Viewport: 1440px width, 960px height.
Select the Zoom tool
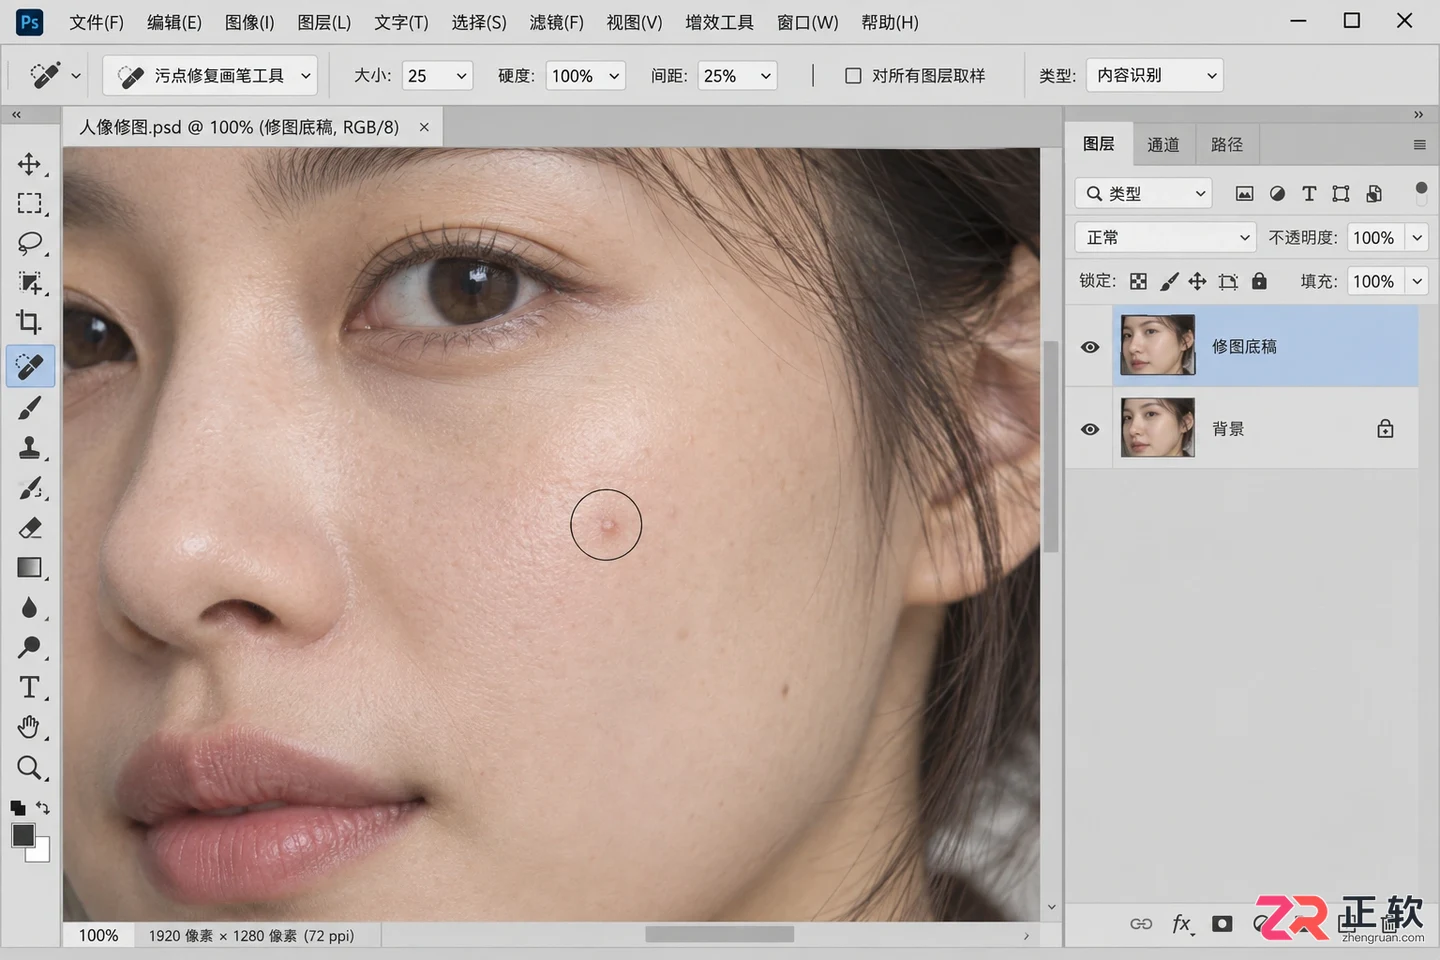click(x=30, y=768)
